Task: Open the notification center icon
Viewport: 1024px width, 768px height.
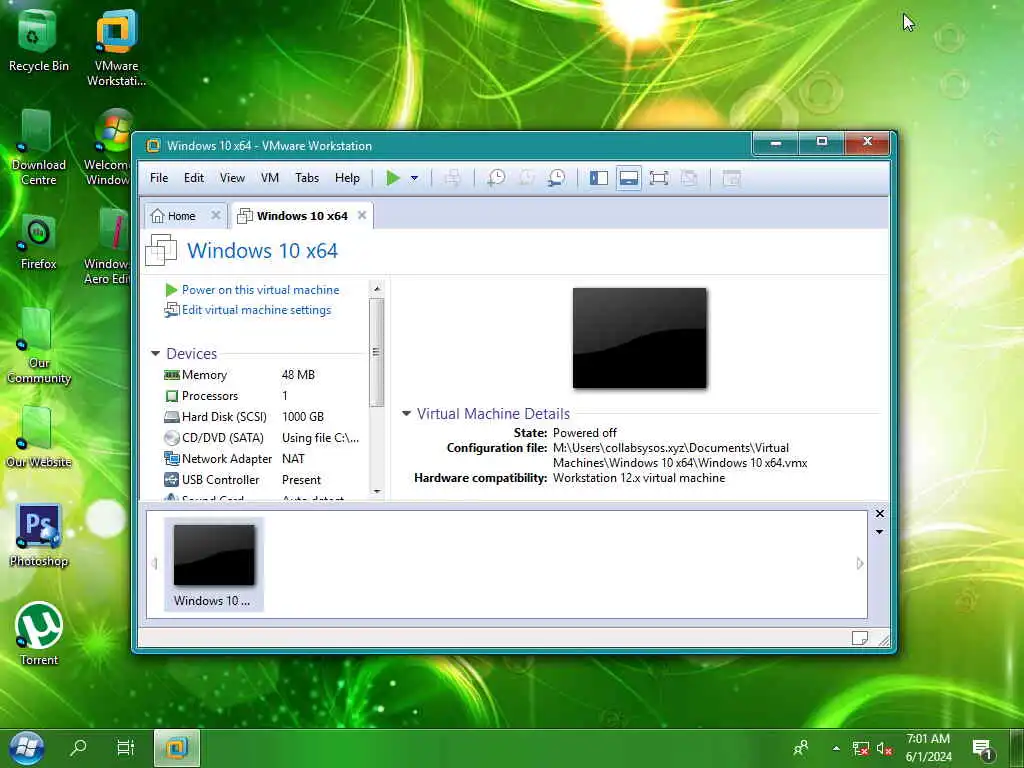Action: pyautogui.click(x=982, y=749)
